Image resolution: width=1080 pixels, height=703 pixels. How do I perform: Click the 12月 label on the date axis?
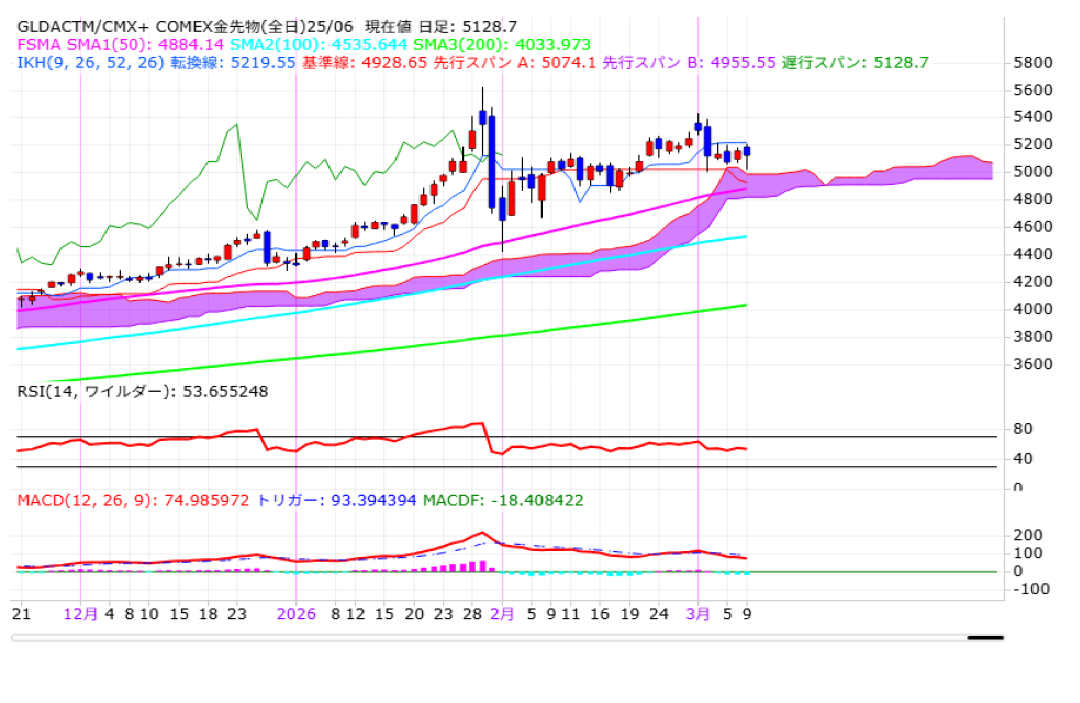[81, 614]
